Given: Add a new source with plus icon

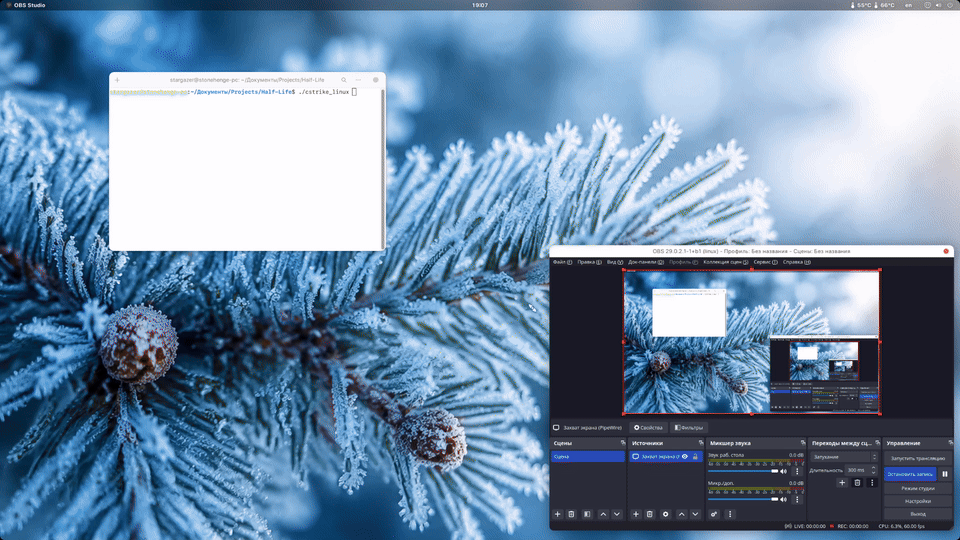Looking at the screenshot, I should pyautogui.click(x=636, y=514).
